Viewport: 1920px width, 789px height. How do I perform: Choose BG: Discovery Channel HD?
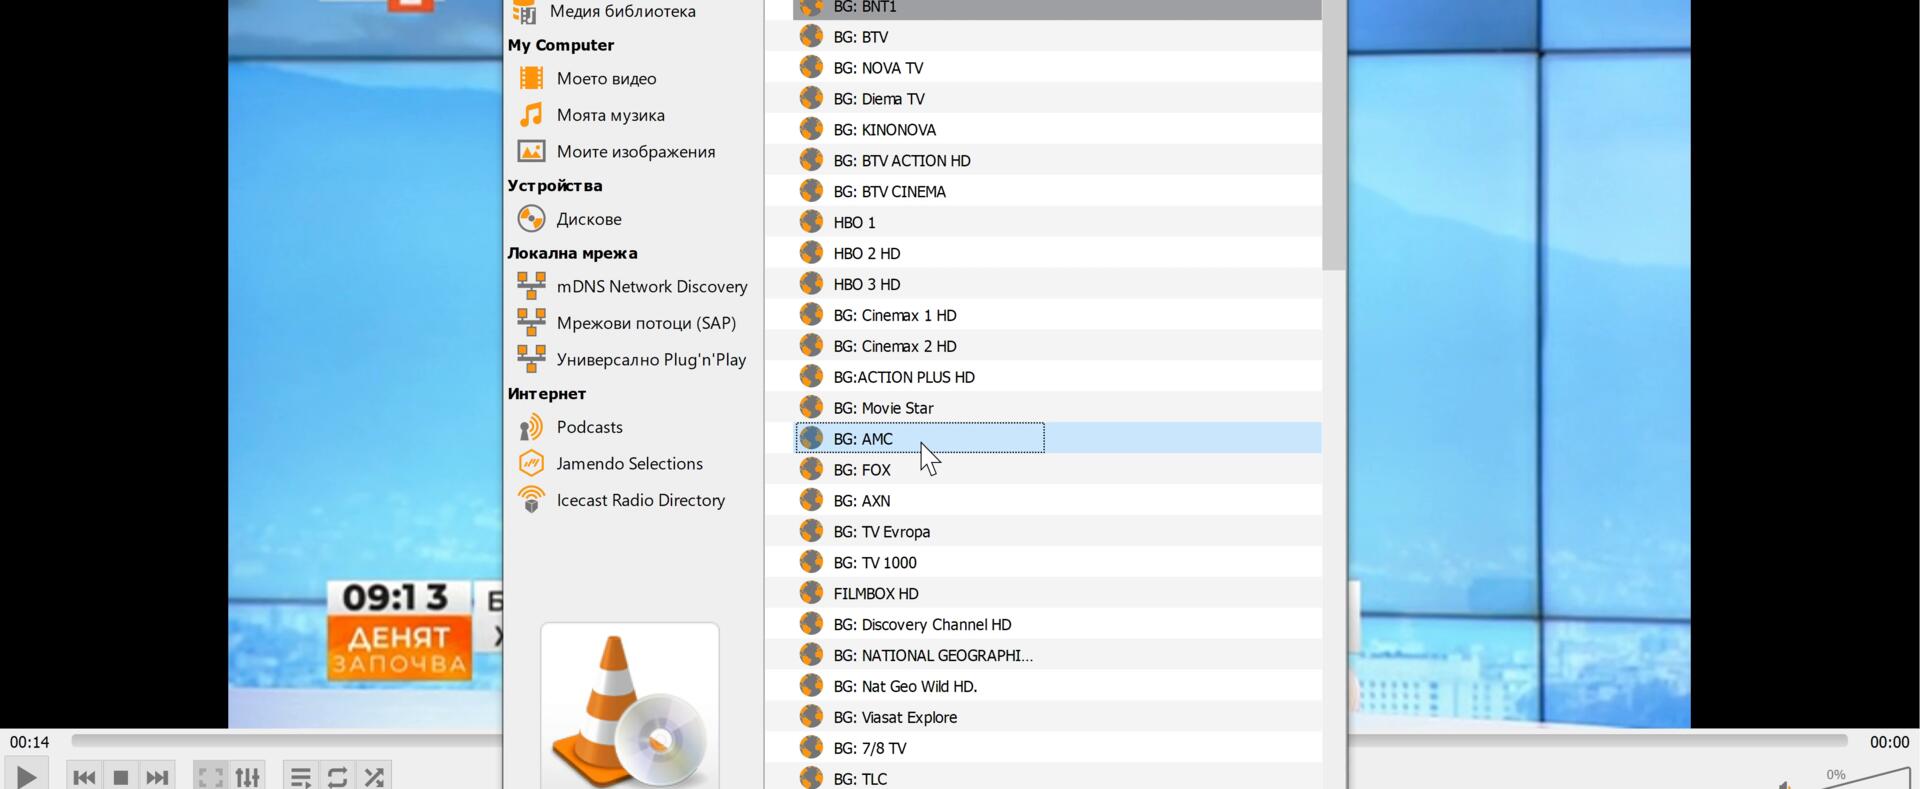click(922, 625)
